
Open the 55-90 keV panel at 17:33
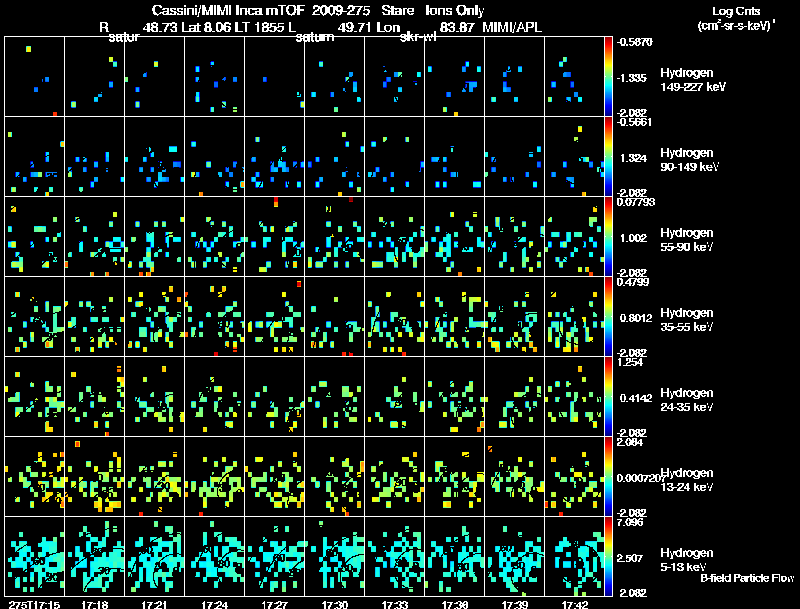[394, 237]
